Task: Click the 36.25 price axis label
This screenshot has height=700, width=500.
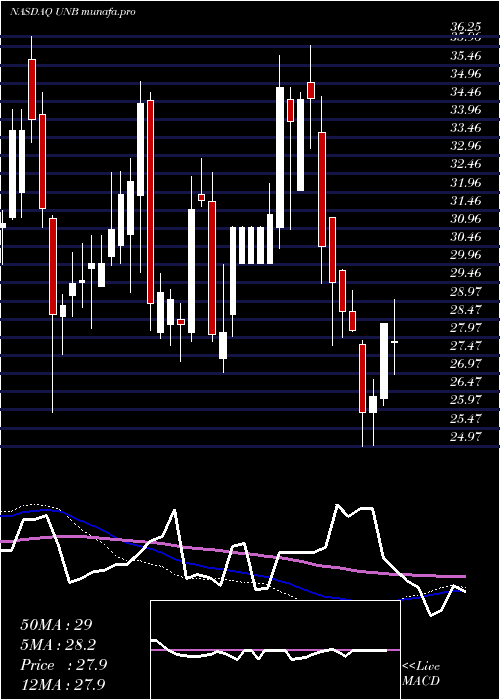Action: [x=466, y=28]
